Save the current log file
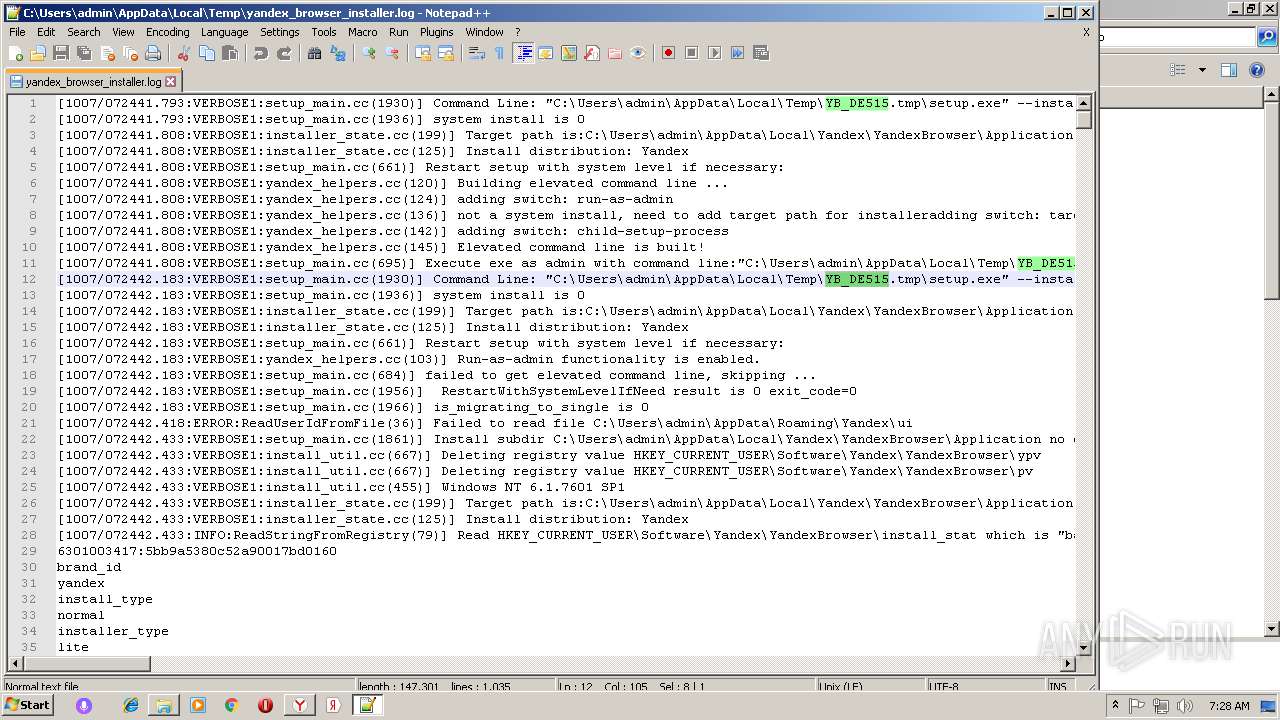 61,53
